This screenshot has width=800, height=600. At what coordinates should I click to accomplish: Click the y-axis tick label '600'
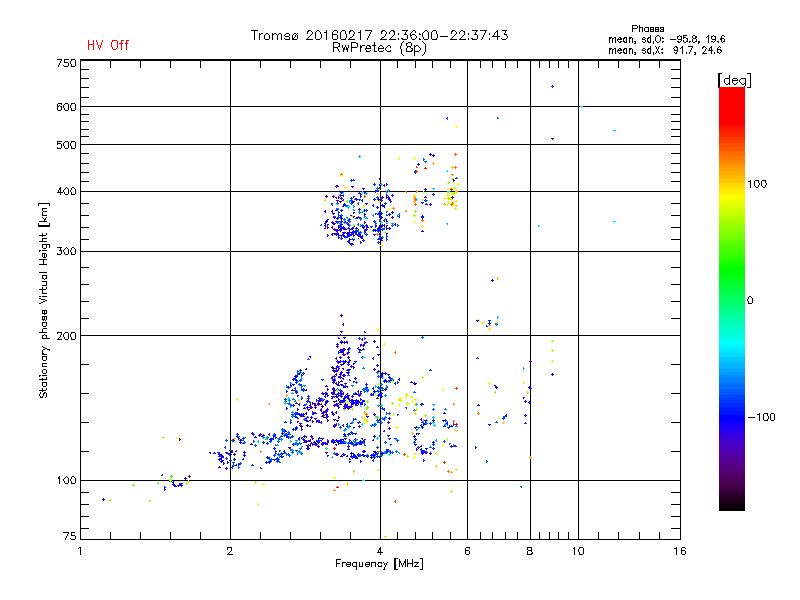[66, 107]
